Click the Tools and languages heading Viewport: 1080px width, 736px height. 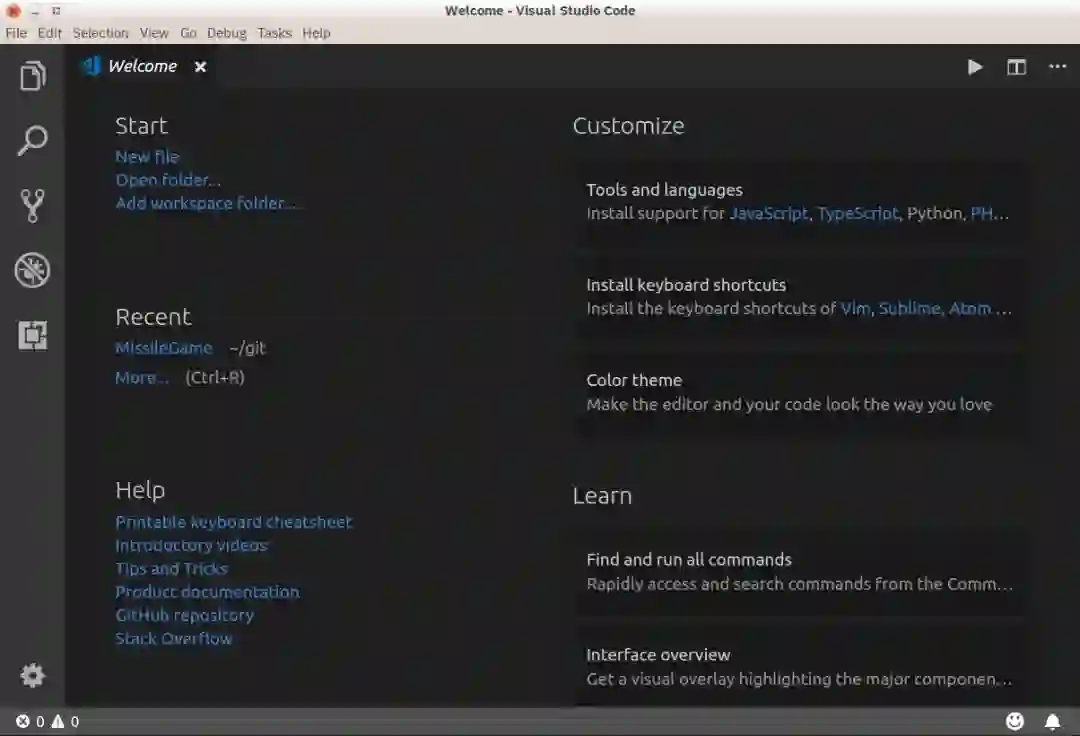(x=664, y=190)
